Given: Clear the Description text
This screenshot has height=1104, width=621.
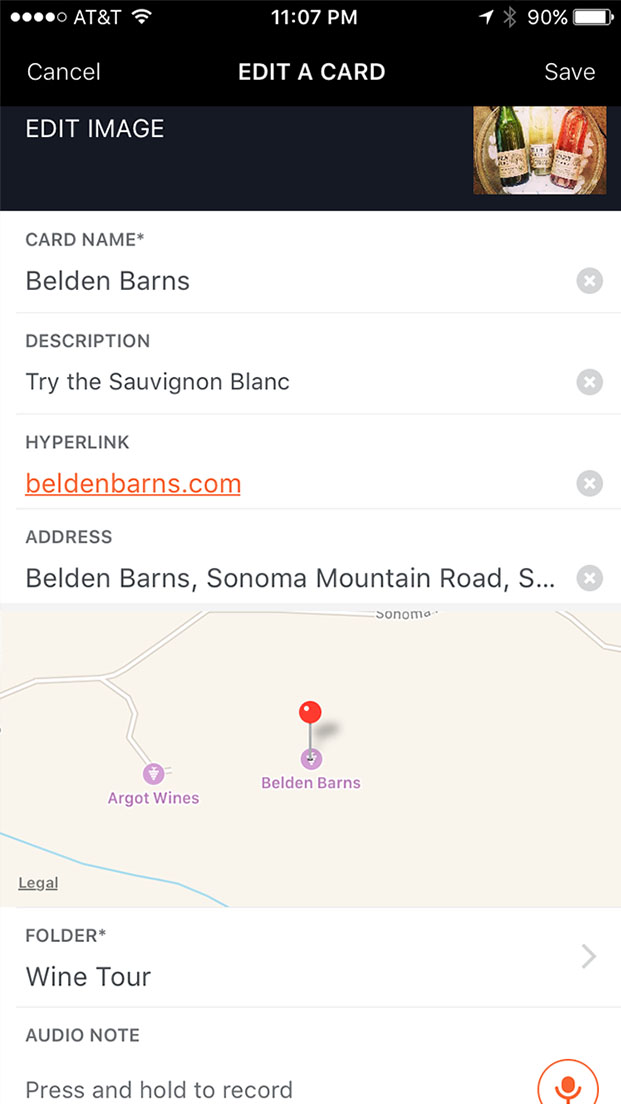Looking at the screenshot, I should [x=590, y=382].
